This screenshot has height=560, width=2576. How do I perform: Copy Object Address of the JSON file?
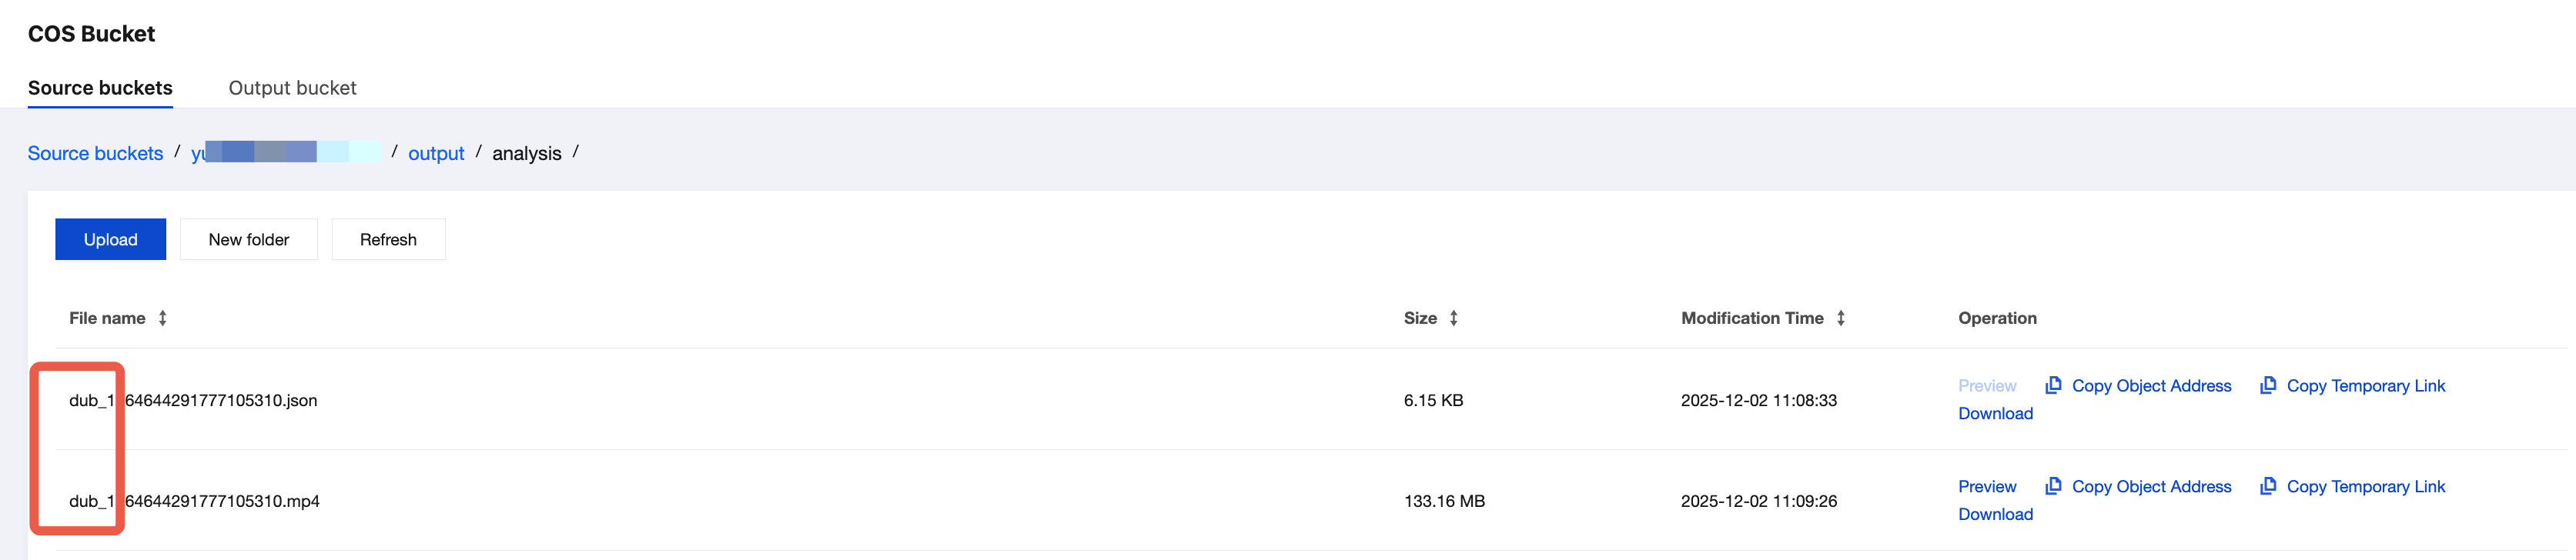click(2151, 386)
